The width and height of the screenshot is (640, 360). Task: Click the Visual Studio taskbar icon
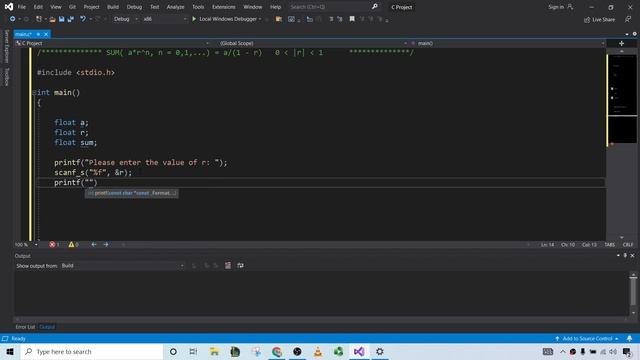click(359, 351)
